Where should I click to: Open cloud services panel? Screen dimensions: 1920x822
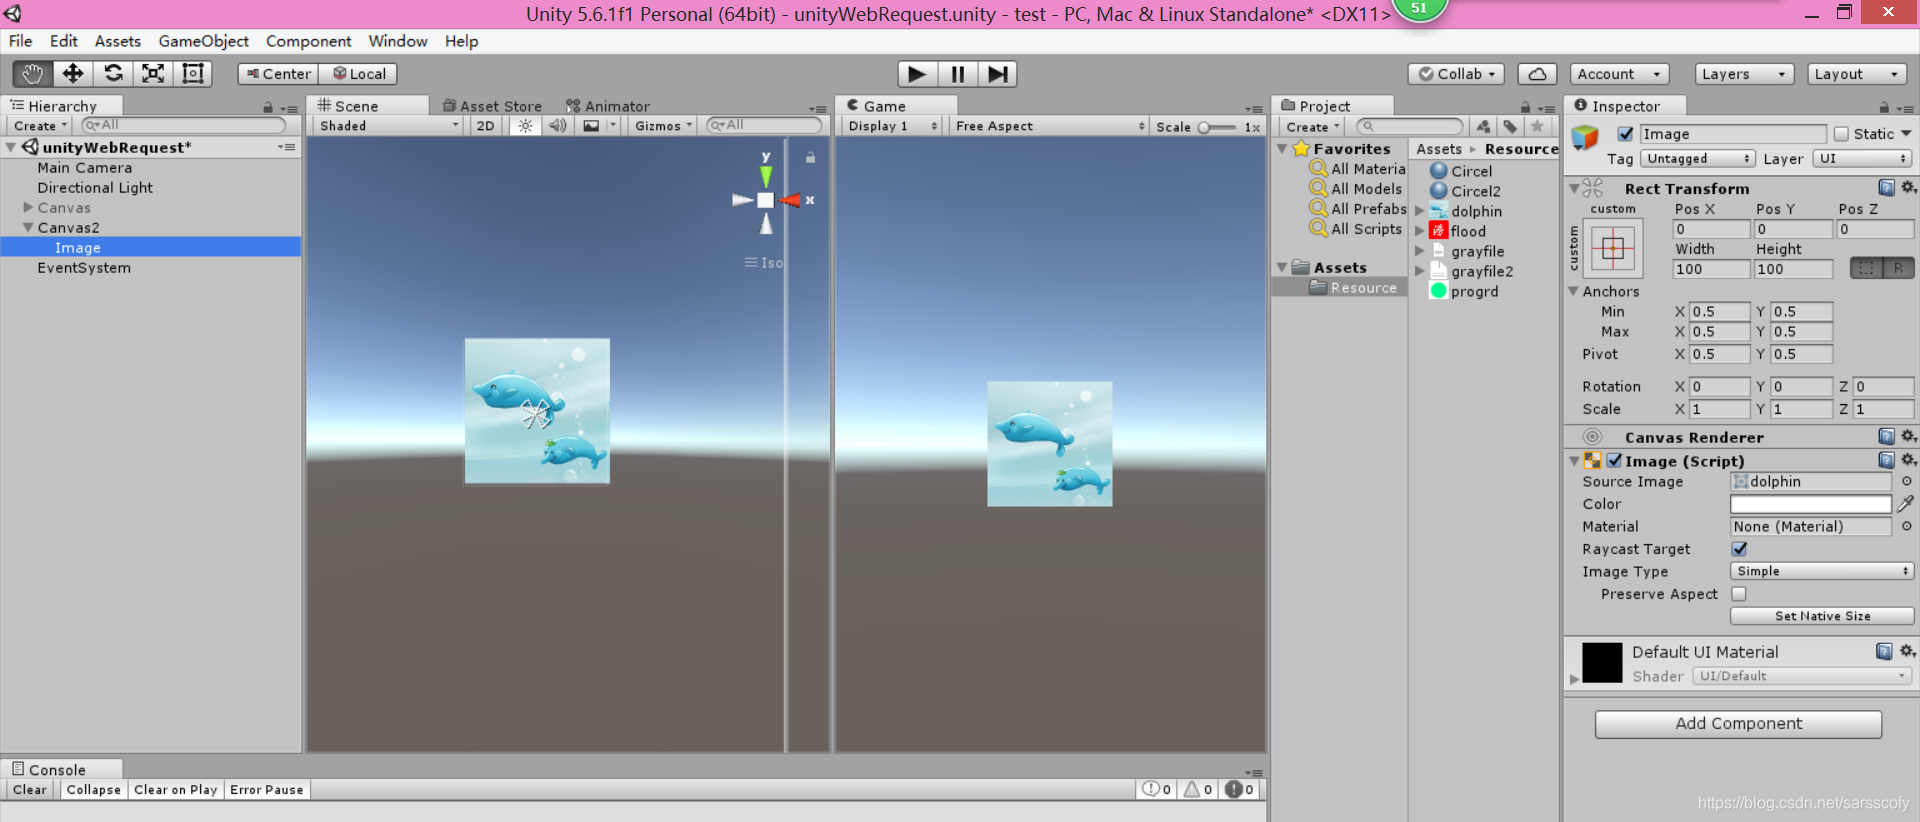1537,74
